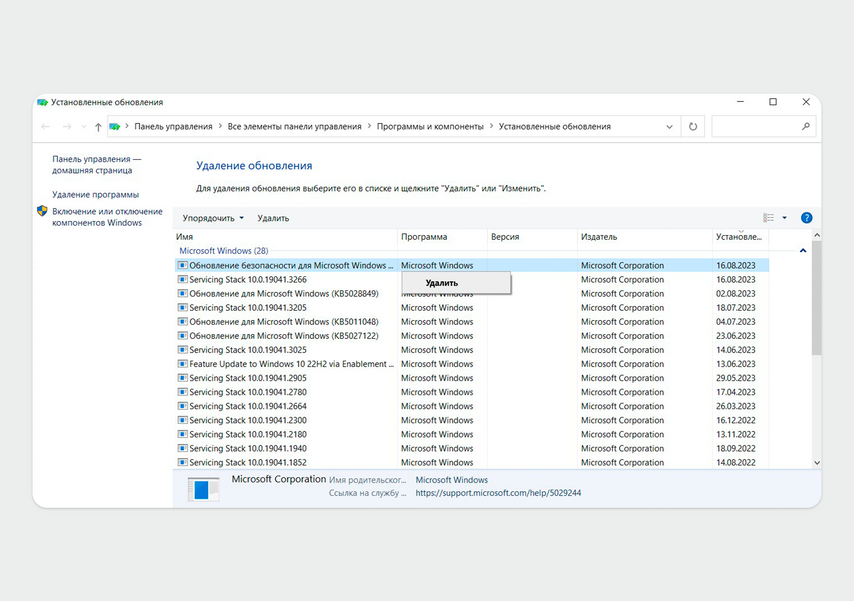Open breadcrumb chevron after Программы и компоненты
This screenshot has height=601, width=854.
(491, 126)
